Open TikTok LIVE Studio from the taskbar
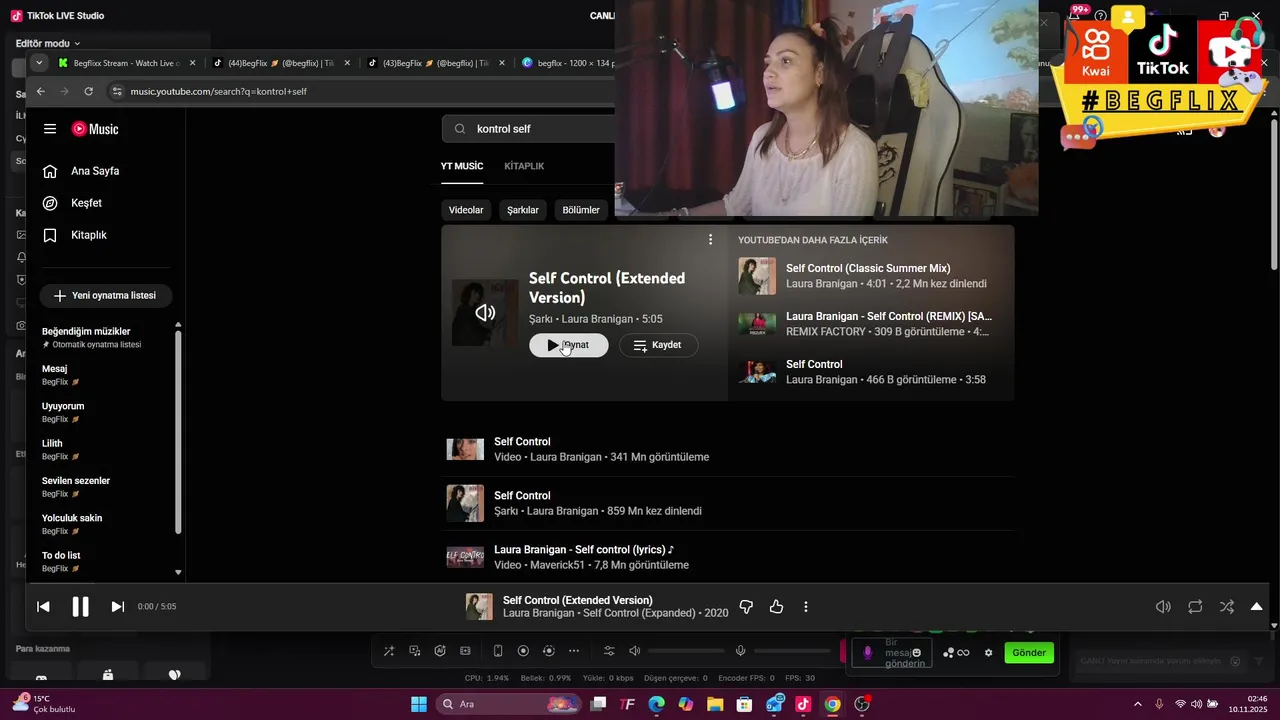 802,704
